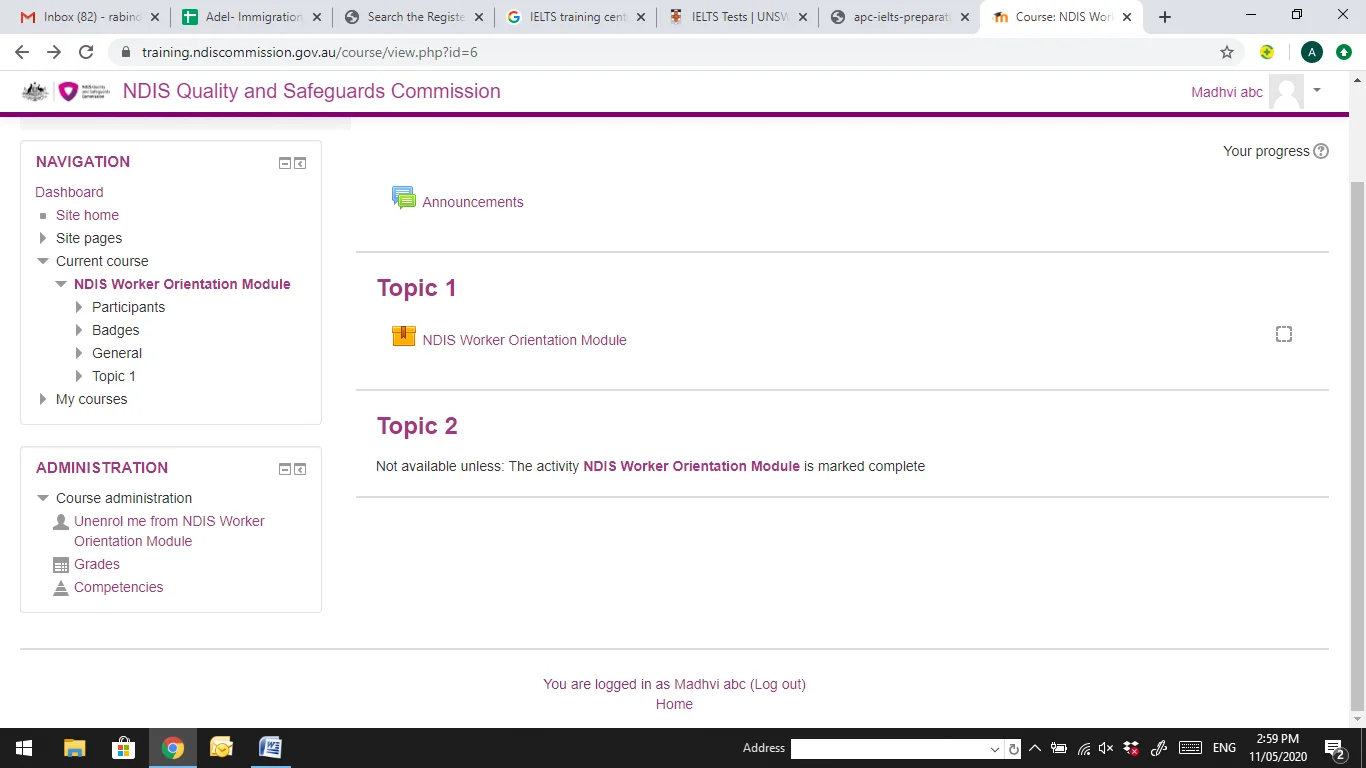
Task: Open the Competencies link
Action: click(x=118, y=587)
